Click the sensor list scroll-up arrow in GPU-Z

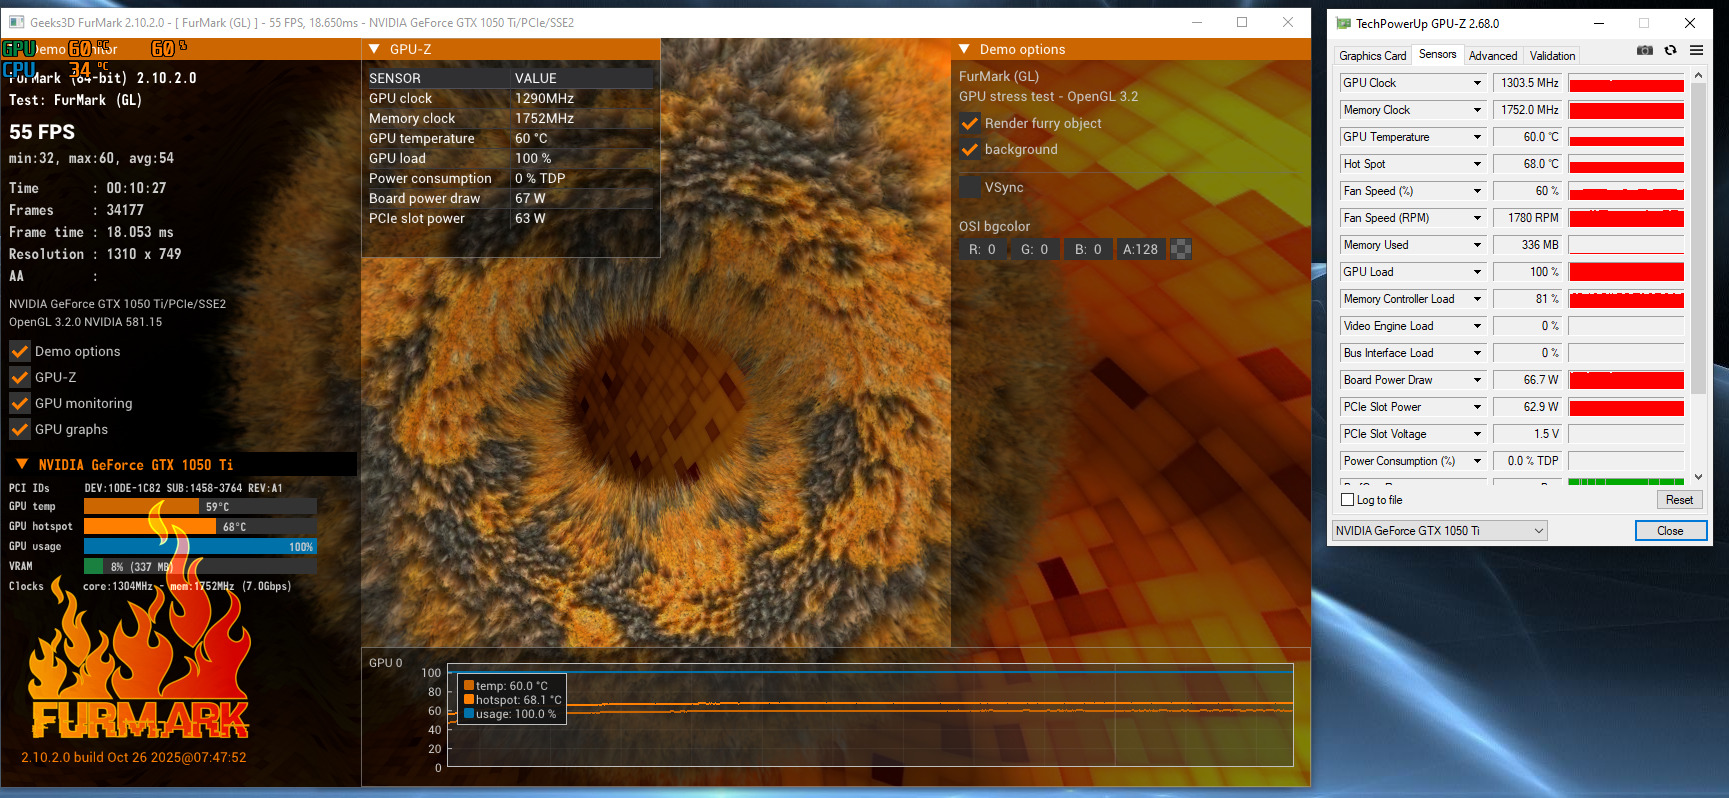[x=1697, y=75]
